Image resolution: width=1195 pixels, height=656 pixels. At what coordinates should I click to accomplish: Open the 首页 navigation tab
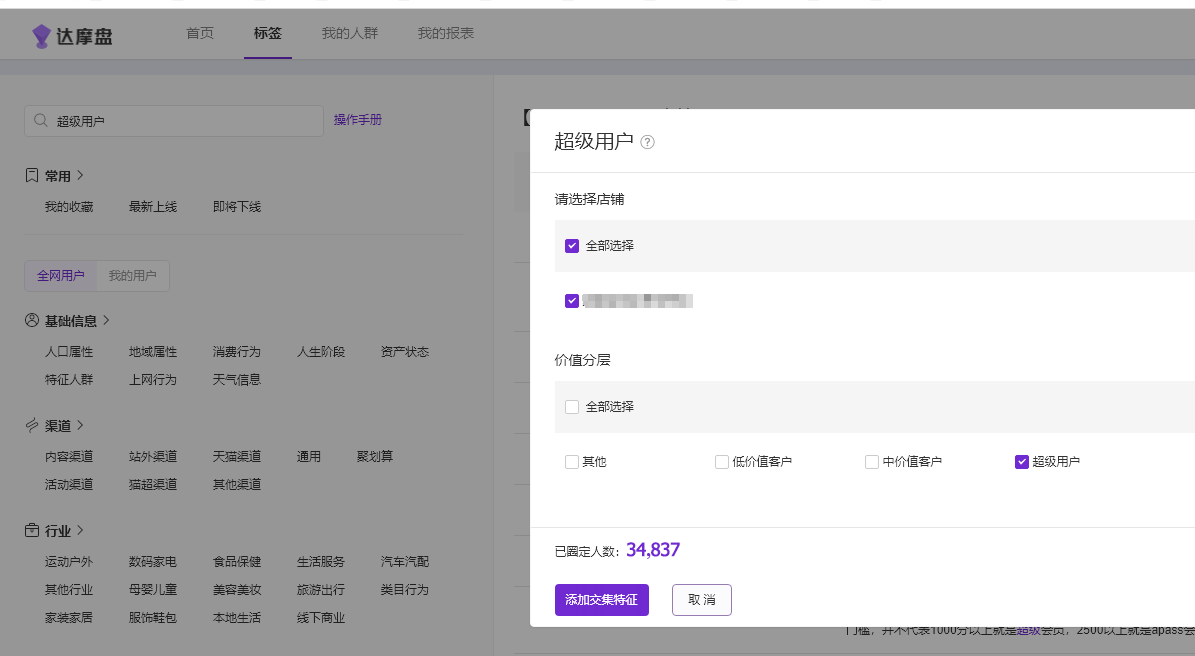200,33
